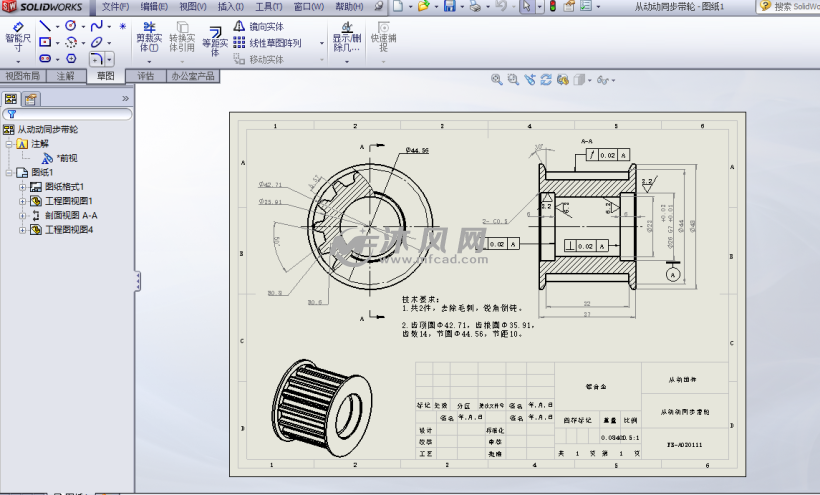The image size is (820, 495).
Task: Open the 文件(F) menu
Action: 115,7
